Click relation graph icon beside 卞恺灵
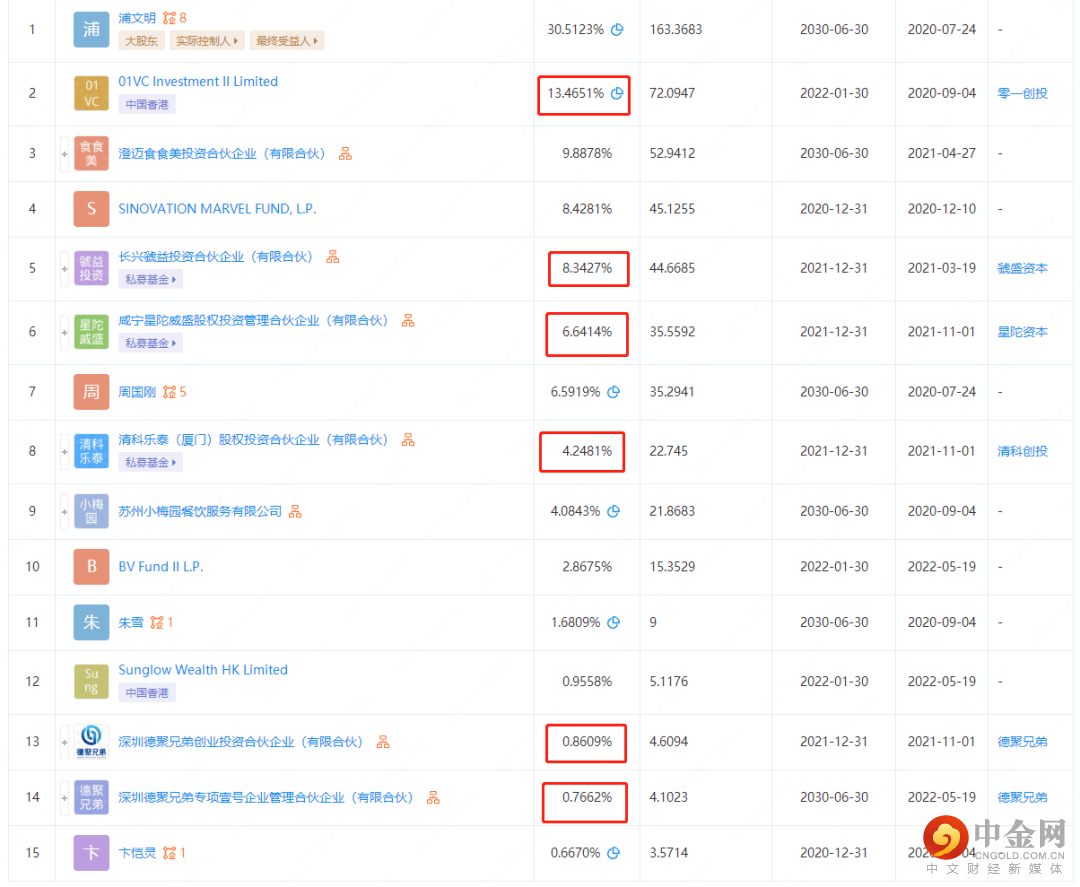The width and height of the screenshot is (1080, 887). (169, 853)
